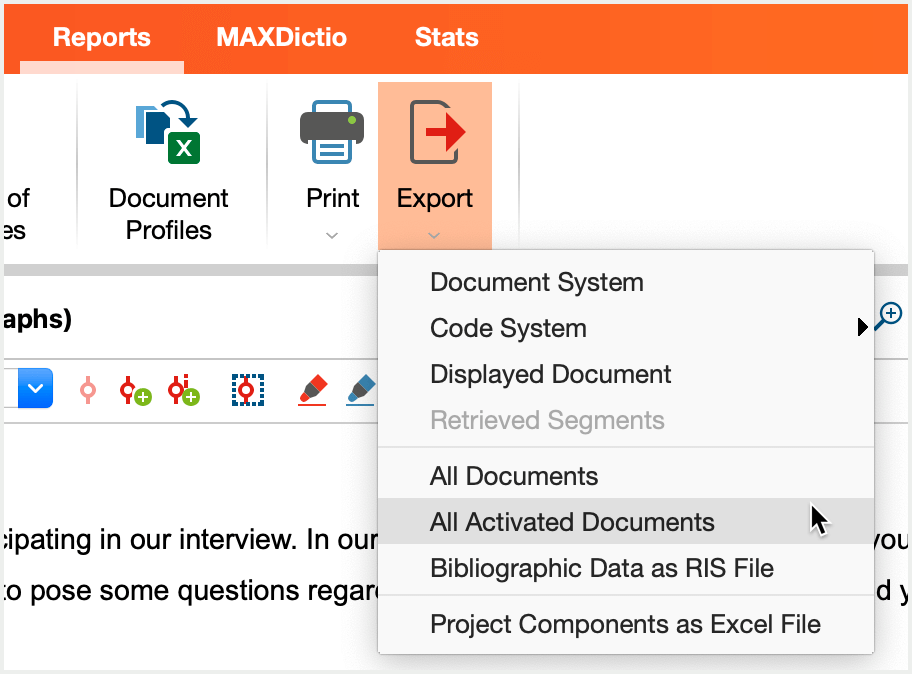
Task: Expand the Code System submenu arrow
Action: [x=863, y=327]
